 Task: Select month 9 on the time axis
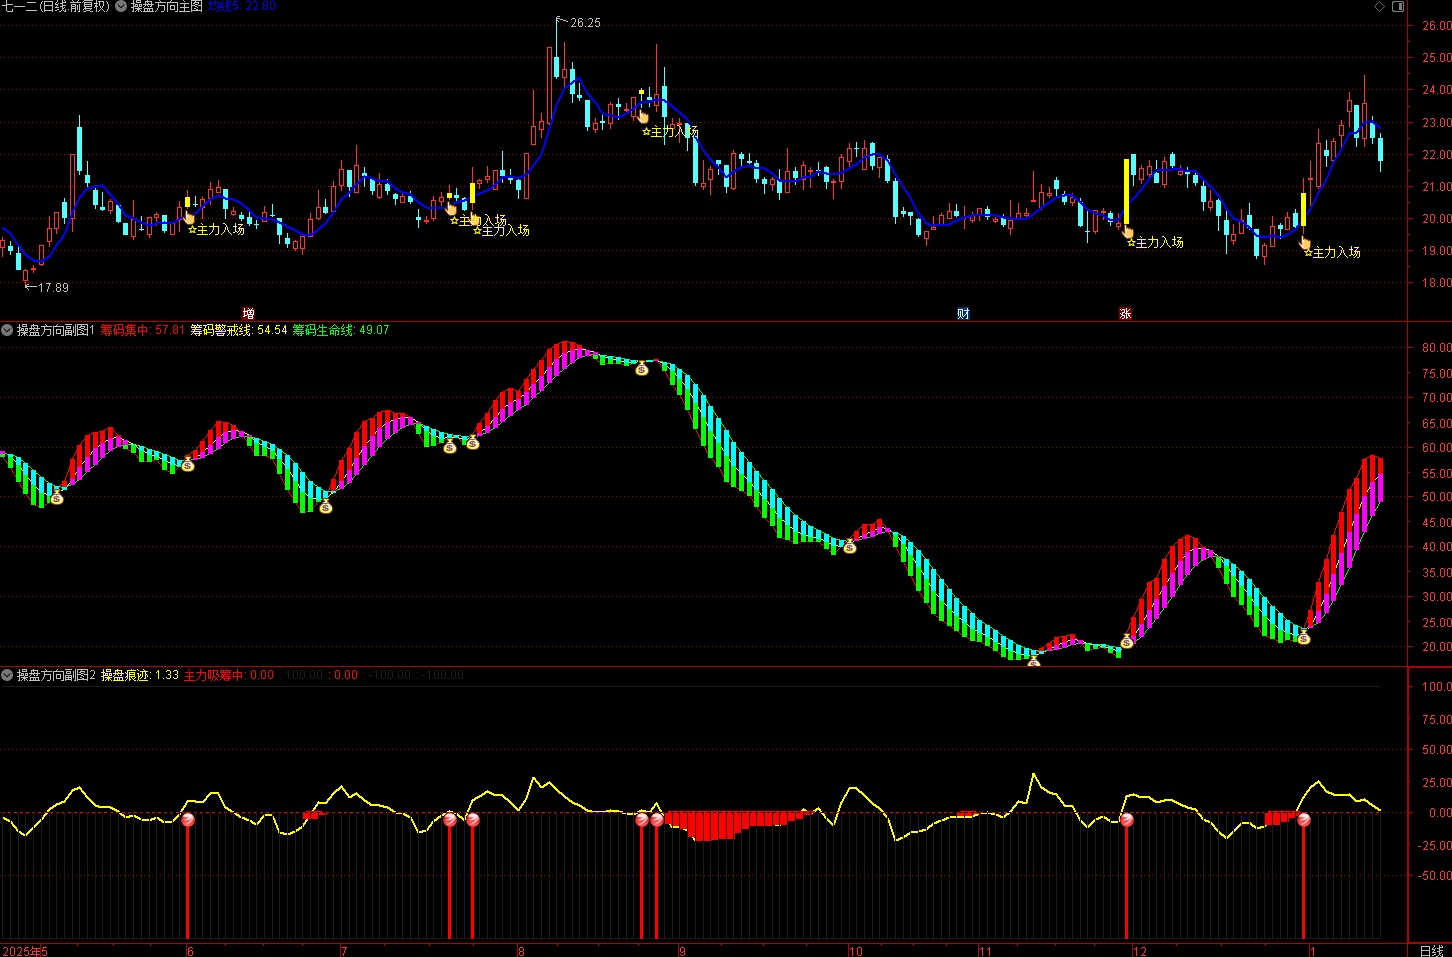[x=683, y=951]
